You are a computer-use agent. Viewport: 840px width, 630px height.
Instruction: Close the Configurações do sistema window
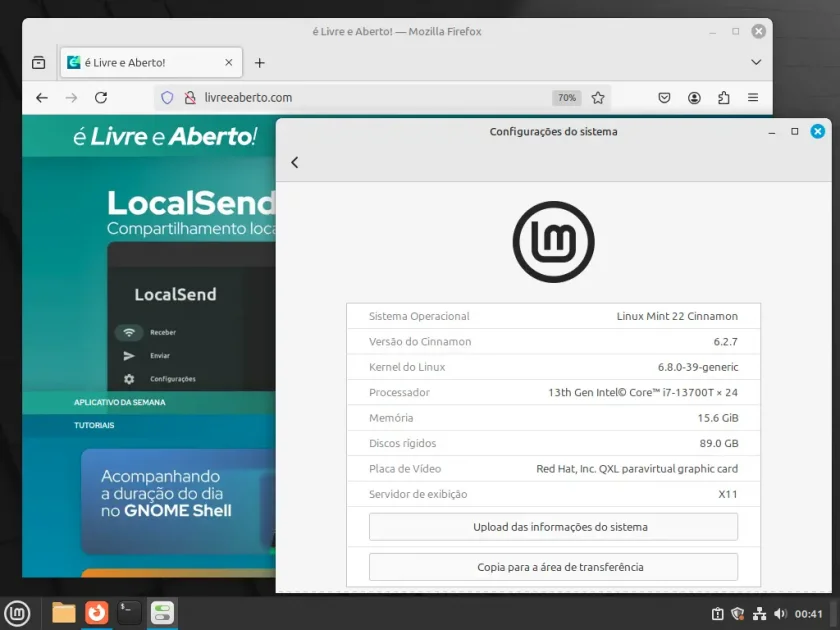[x=818, y=131]
